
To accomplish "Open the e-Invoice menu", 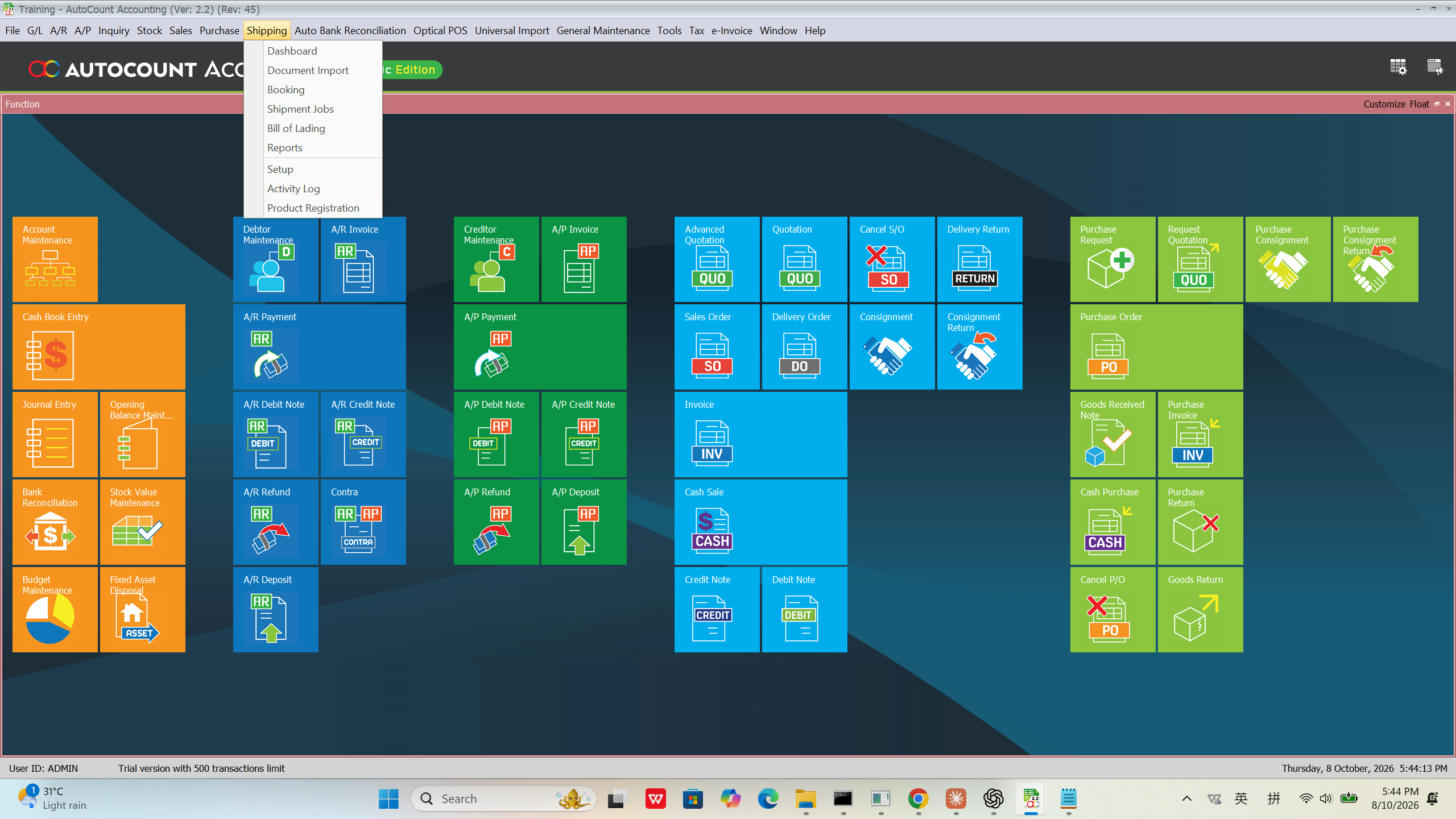I will tap(732, 30).
